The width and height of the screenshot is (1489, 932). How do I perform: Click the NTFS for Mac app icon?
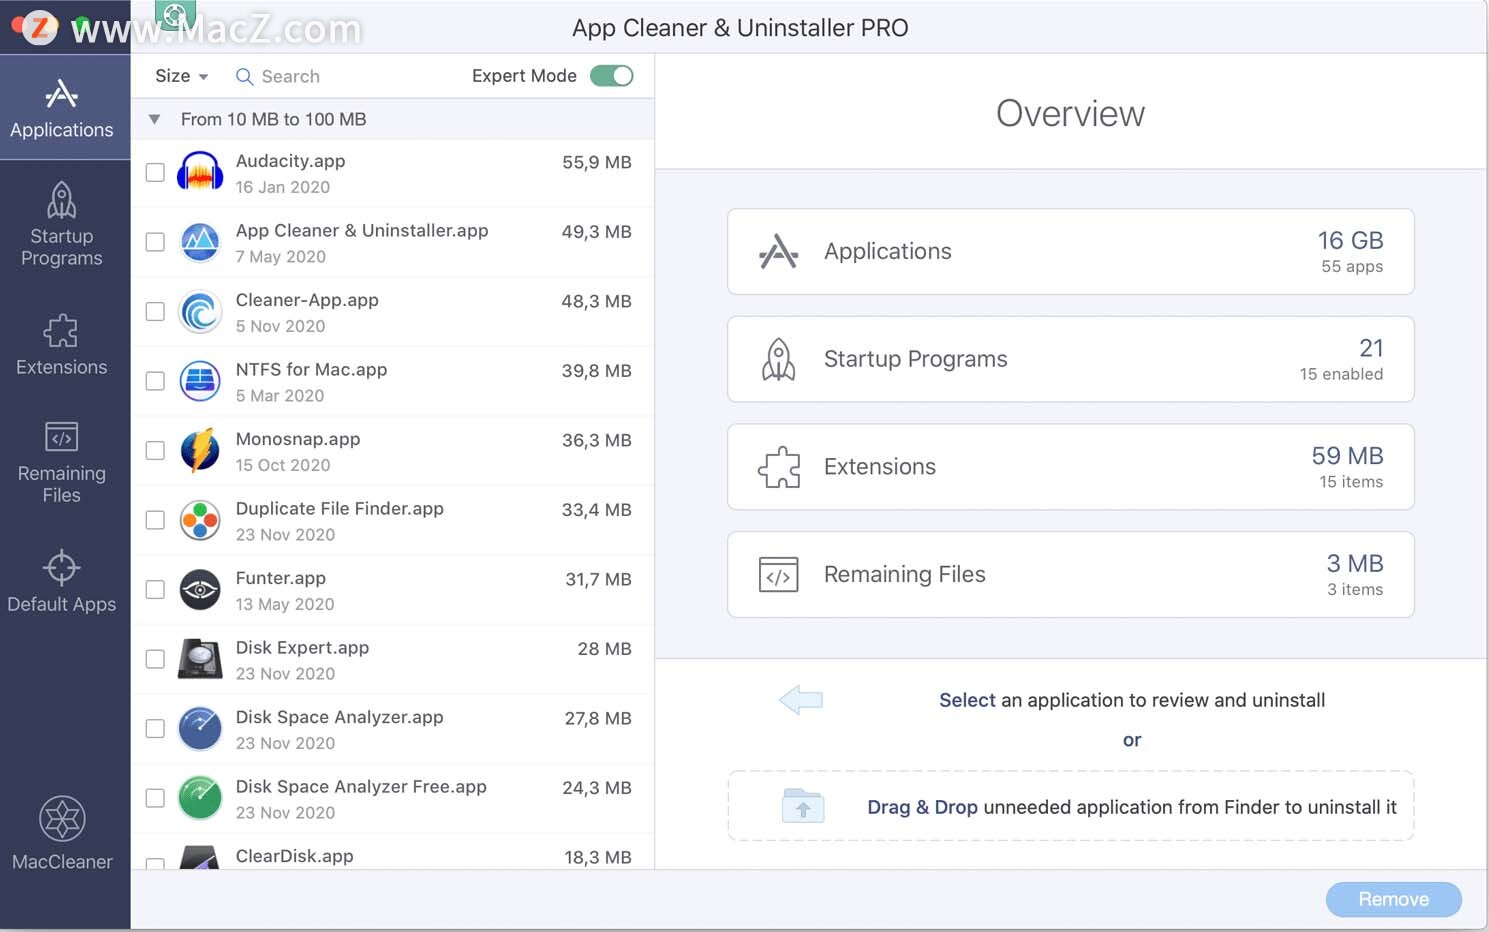[200, 381]
